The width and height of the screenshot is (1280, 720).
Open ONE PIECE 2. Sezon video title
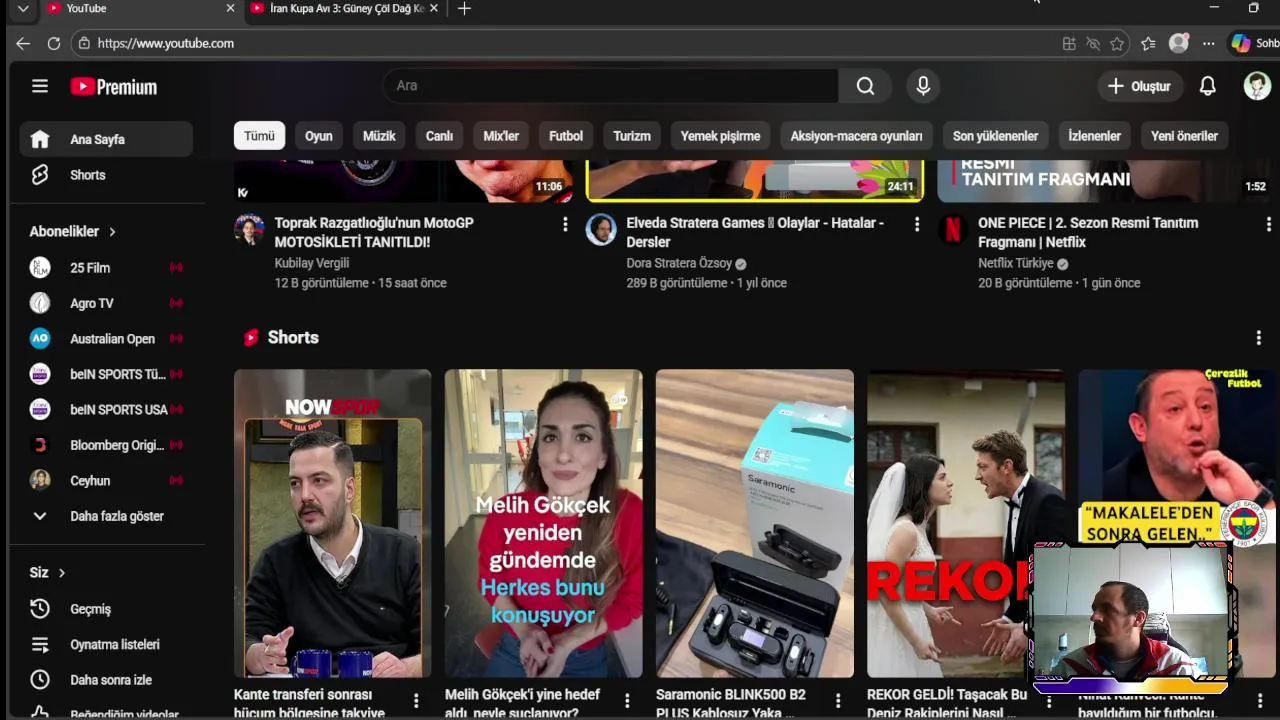[x=1088, y=232]
